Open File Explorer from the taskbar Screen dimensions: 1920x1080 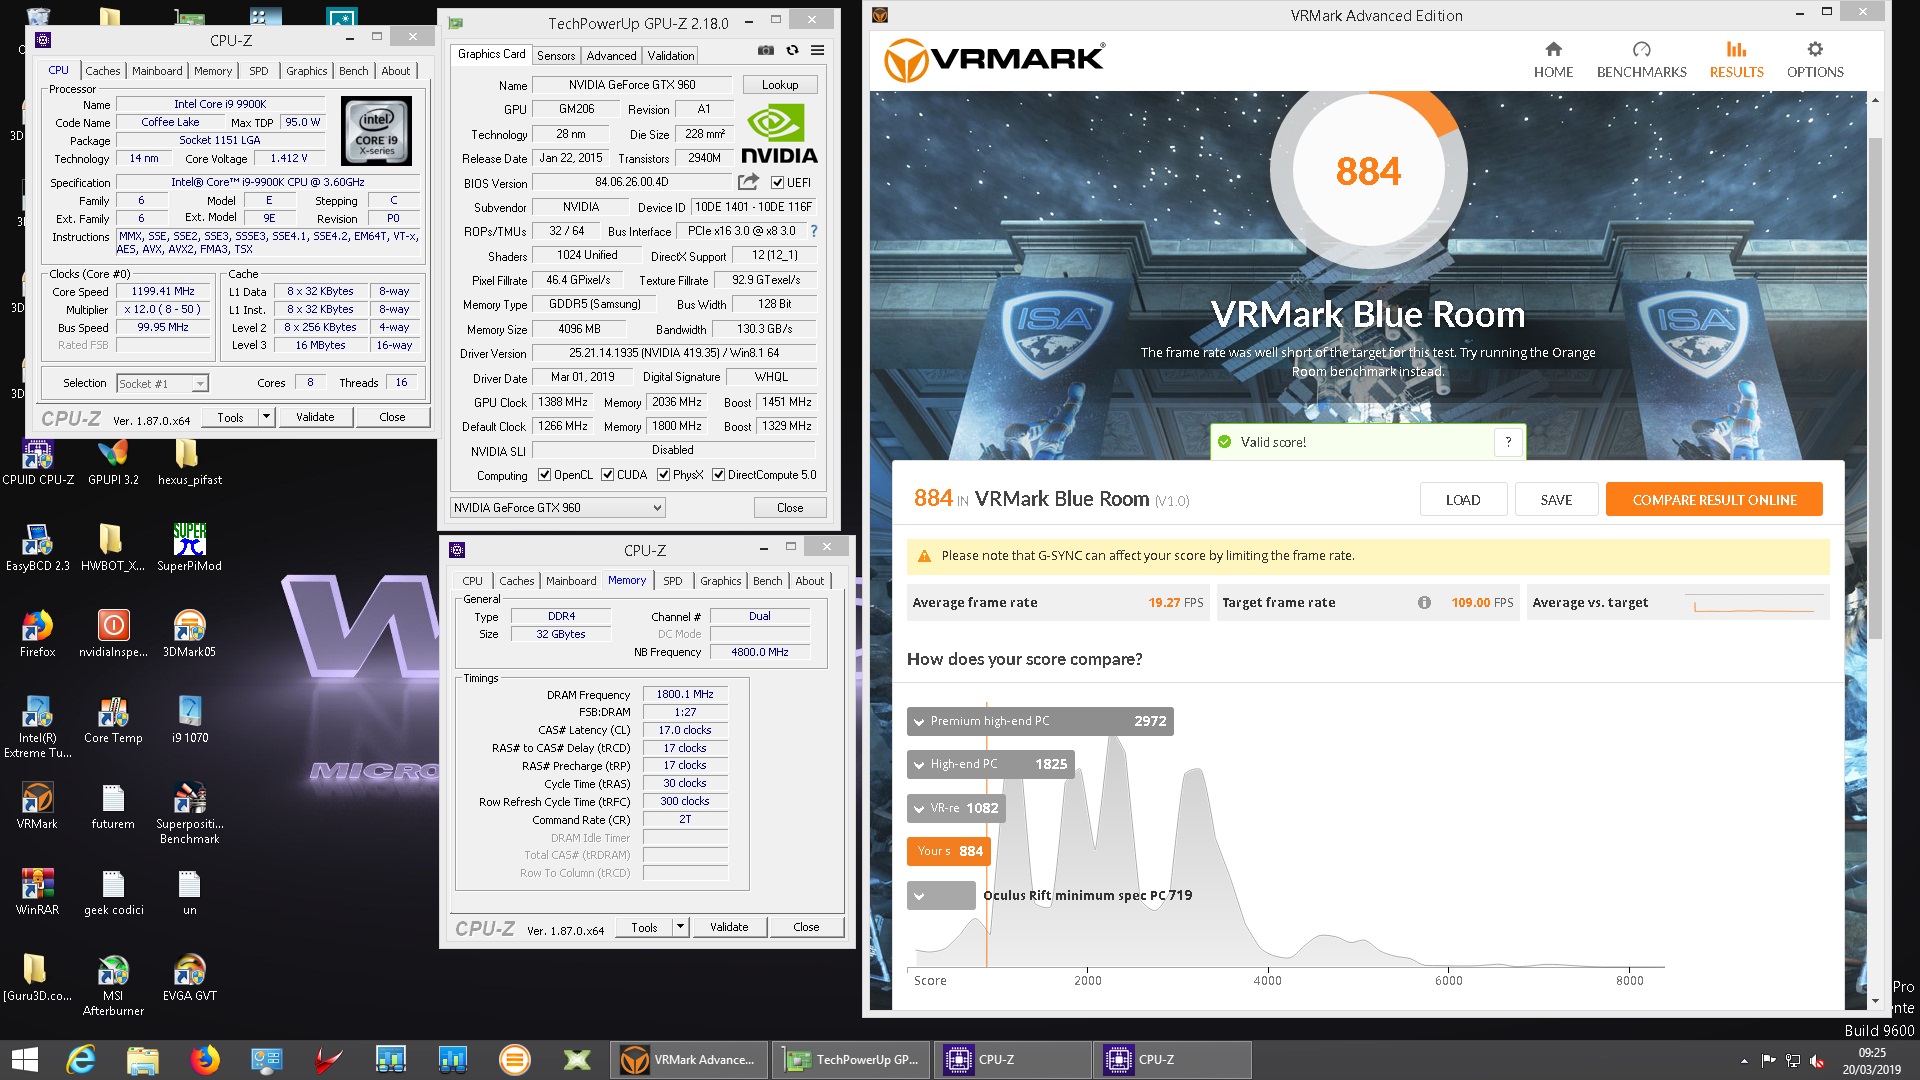(x=143, y=1059)
